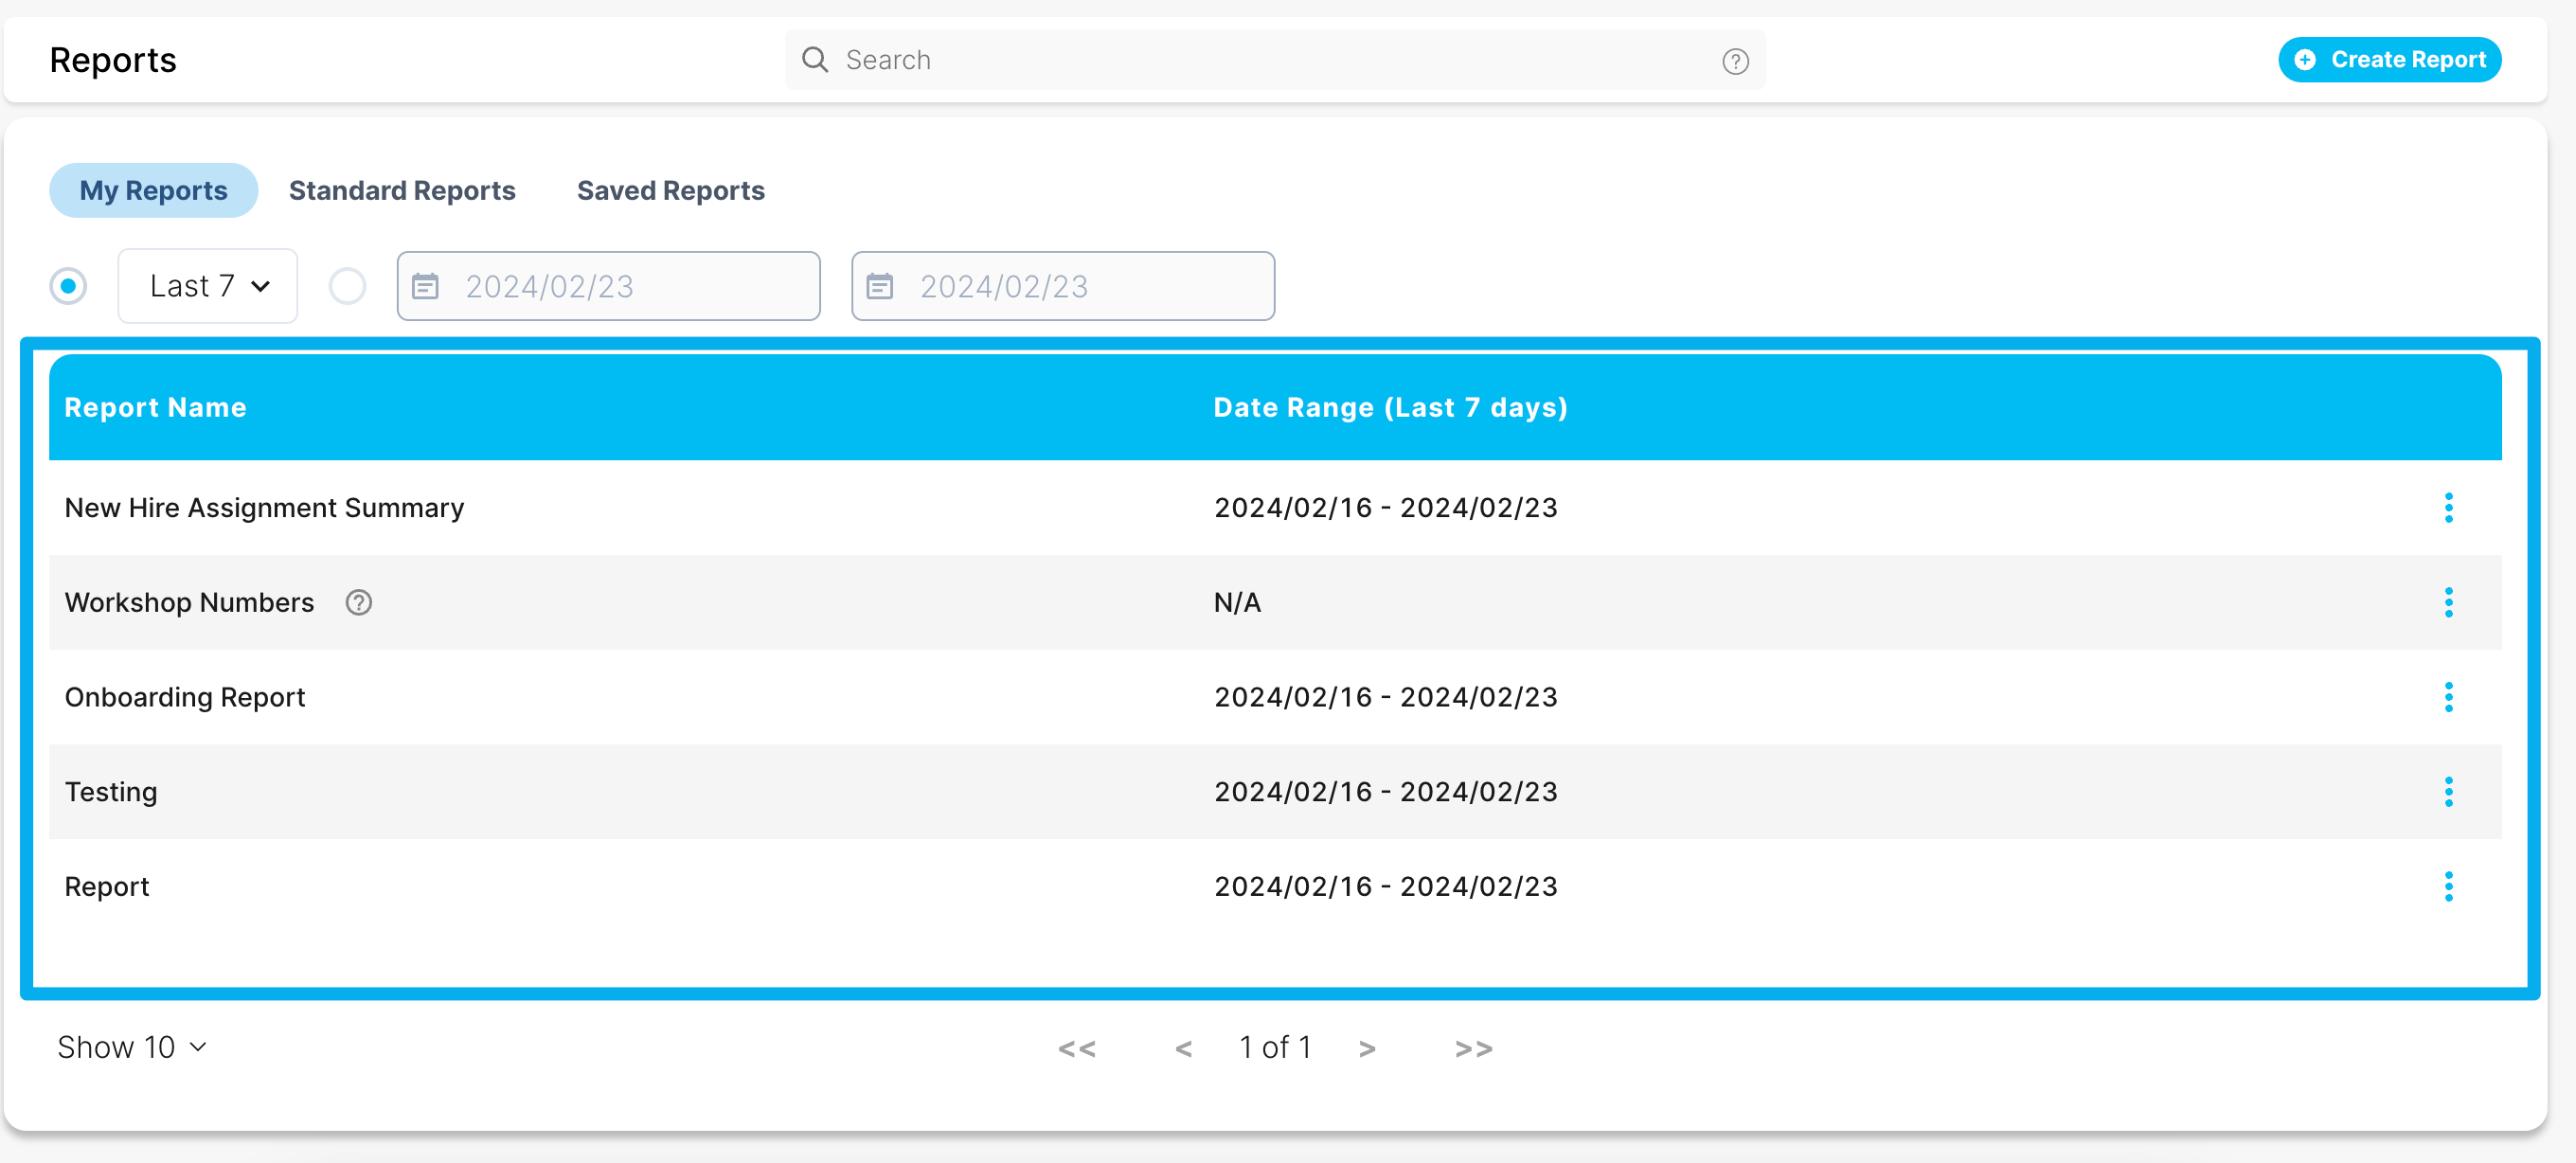
Task: Open options menu for New Hire Assignment Summary
Action: coord(2448,508)
